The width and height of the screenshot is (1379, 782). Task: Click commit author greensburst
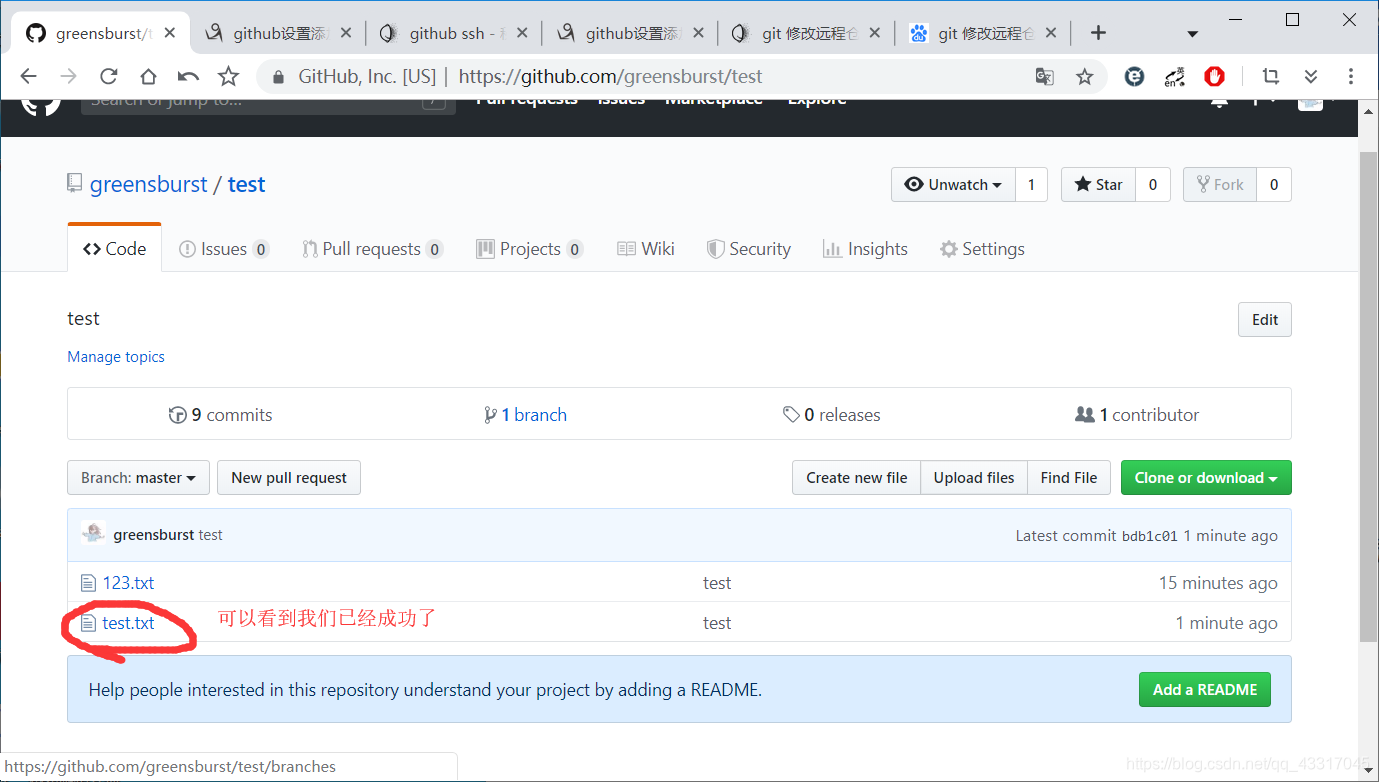[154, 535]
